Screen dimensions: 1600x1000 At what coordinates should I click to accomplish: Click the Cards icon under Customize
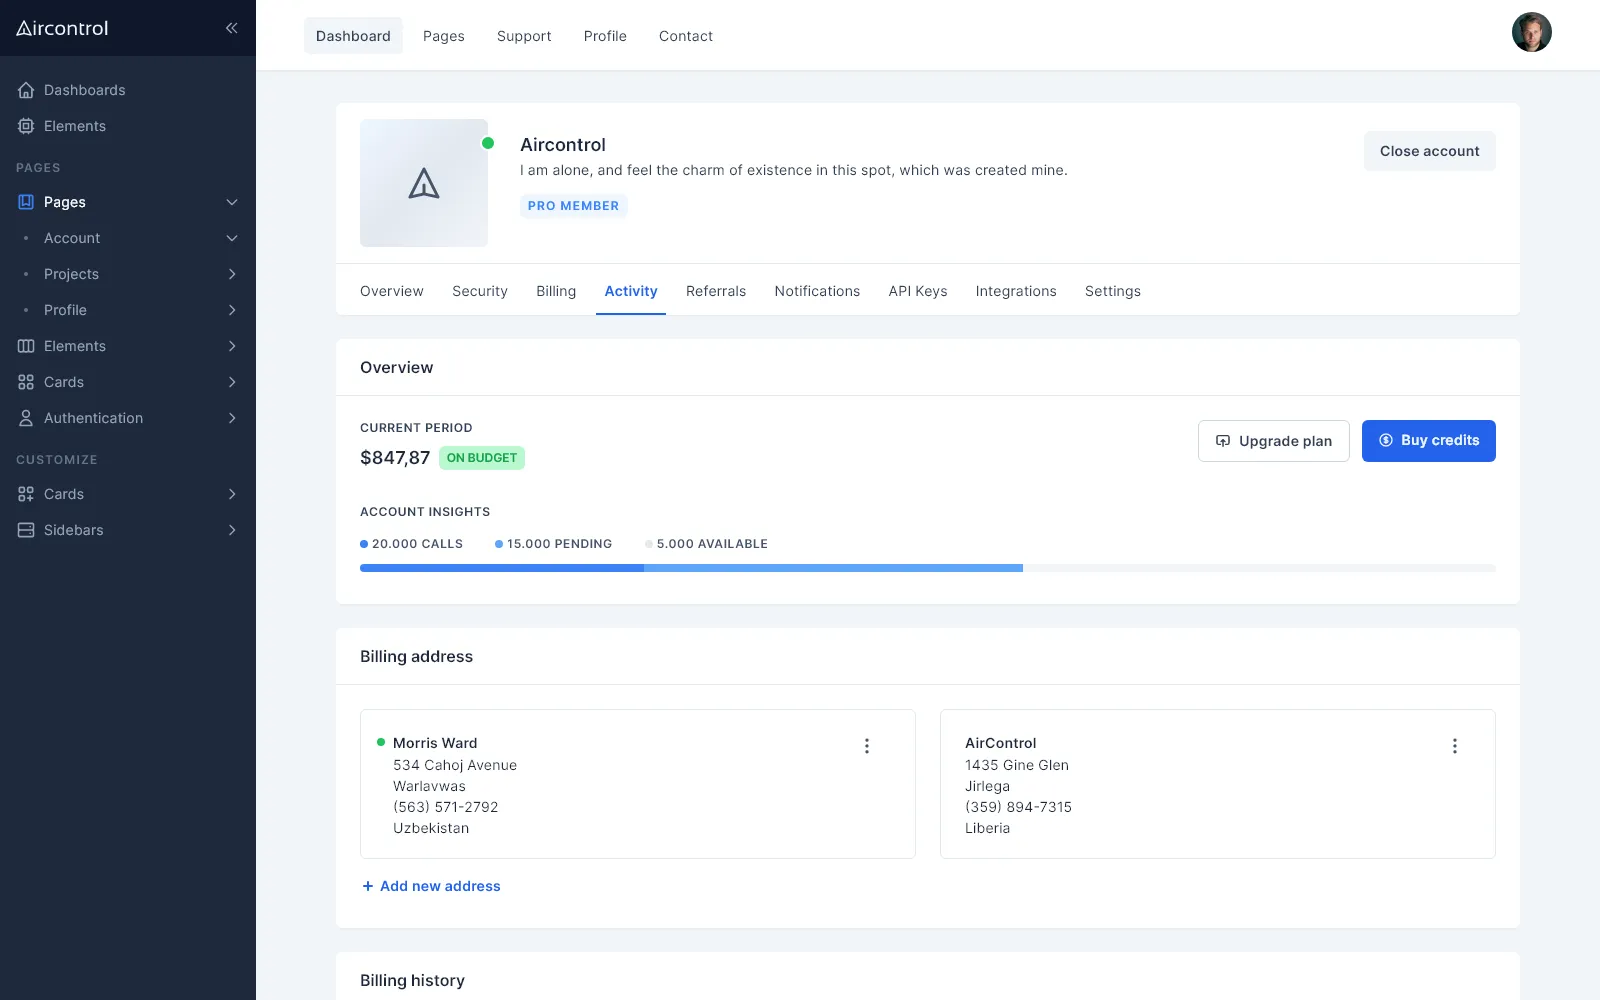[26, 494]
